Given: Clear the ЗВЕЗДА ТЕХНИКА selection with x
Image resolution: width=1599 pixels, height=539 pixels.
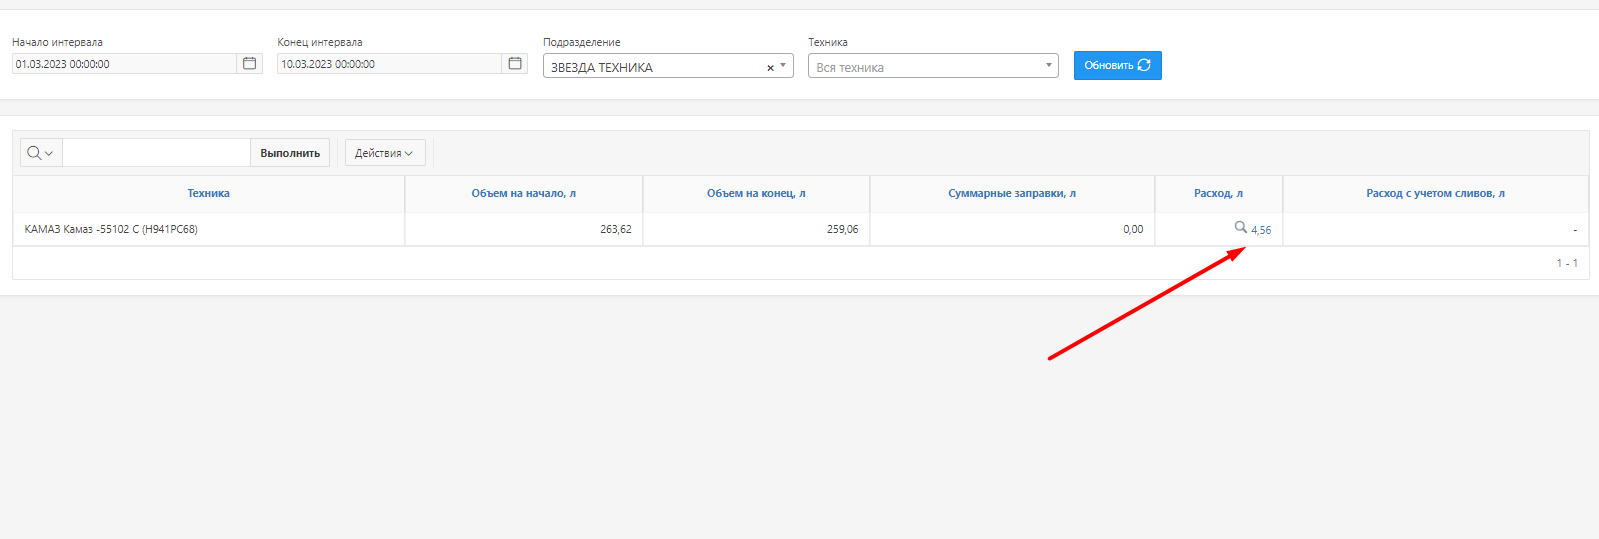Looking at the screenshot, I should tap(770, 68).
